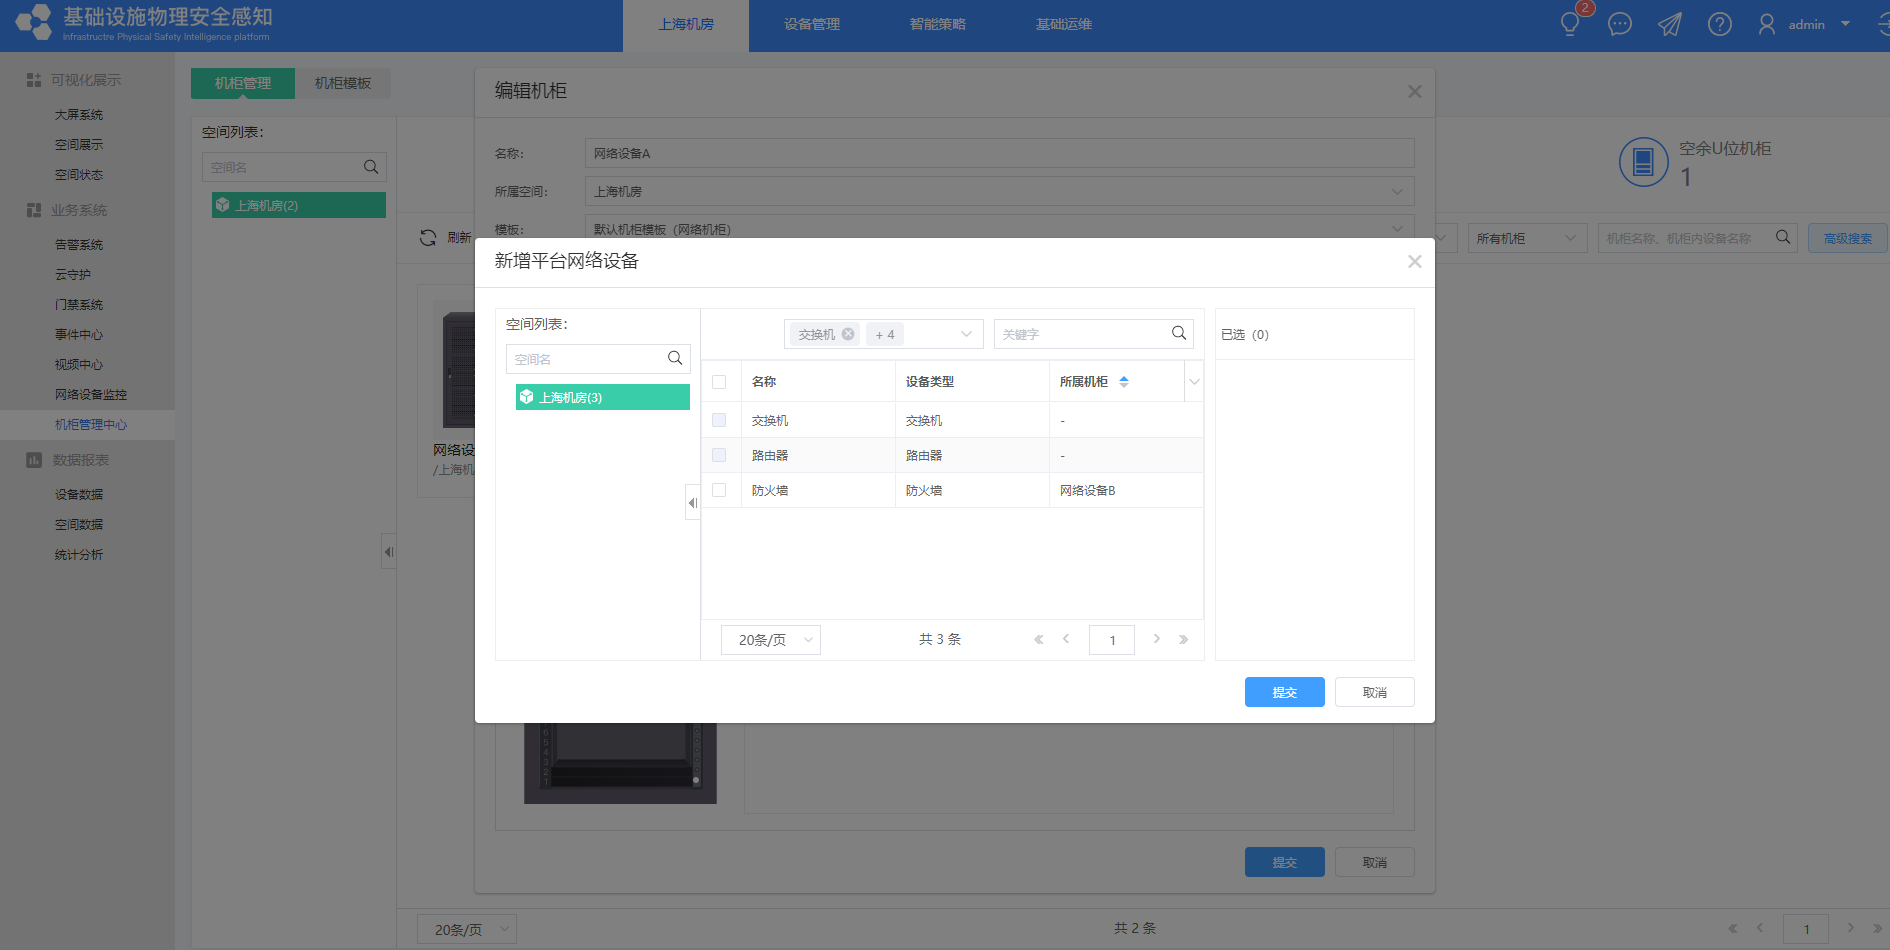1890x950 pixels.
Task: Expand the table column settings chevron
Action: click(x=1194, y=381)
